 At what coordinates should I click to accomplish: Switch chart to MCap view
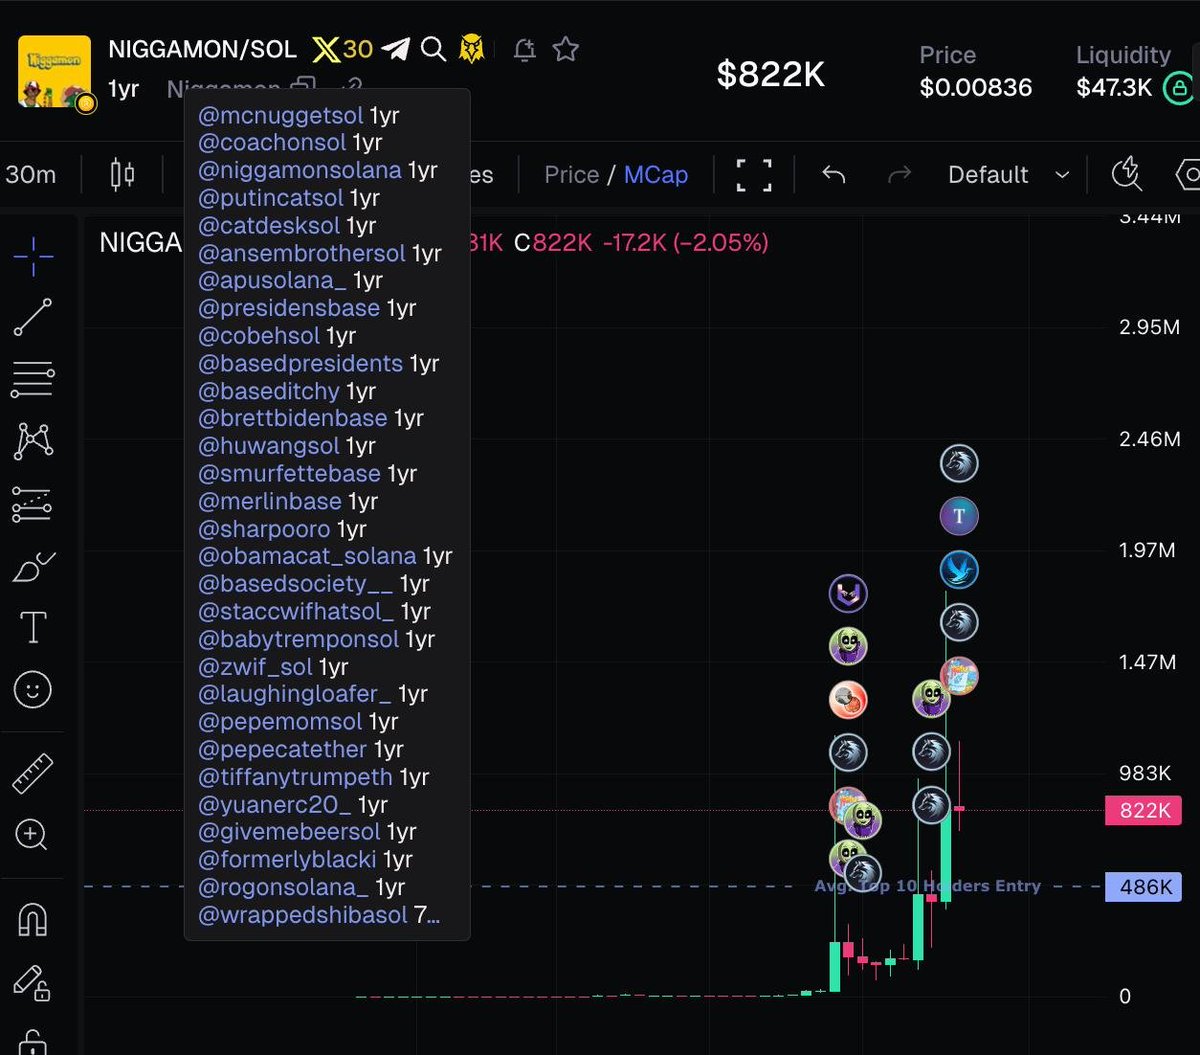click(656, 175)
